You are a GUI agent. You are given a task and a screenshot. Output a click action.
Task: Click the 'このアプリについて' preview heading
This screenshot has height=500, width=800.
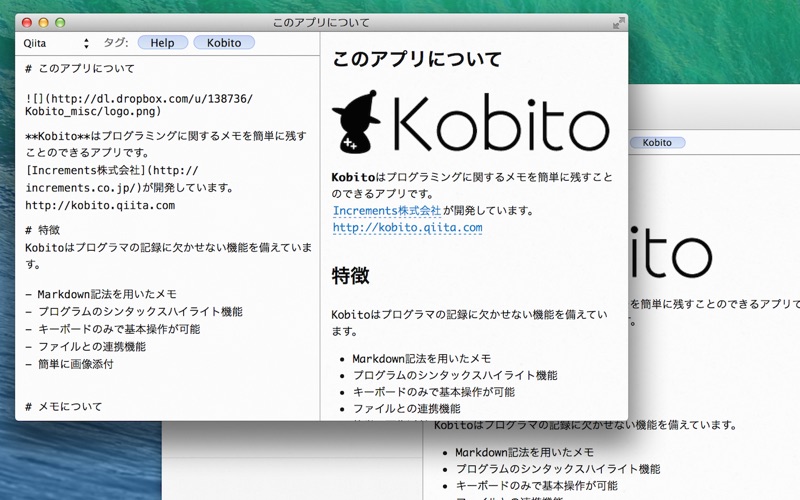(x=417, y=59)
